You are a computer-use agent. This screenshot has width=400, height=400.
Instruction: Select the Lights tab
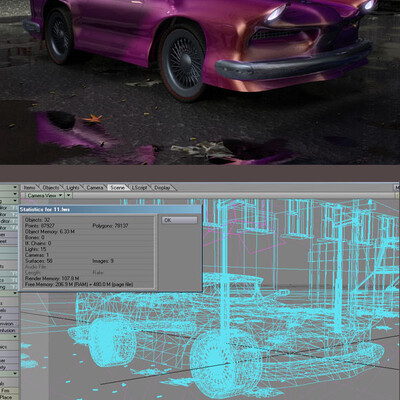(72, 188)
